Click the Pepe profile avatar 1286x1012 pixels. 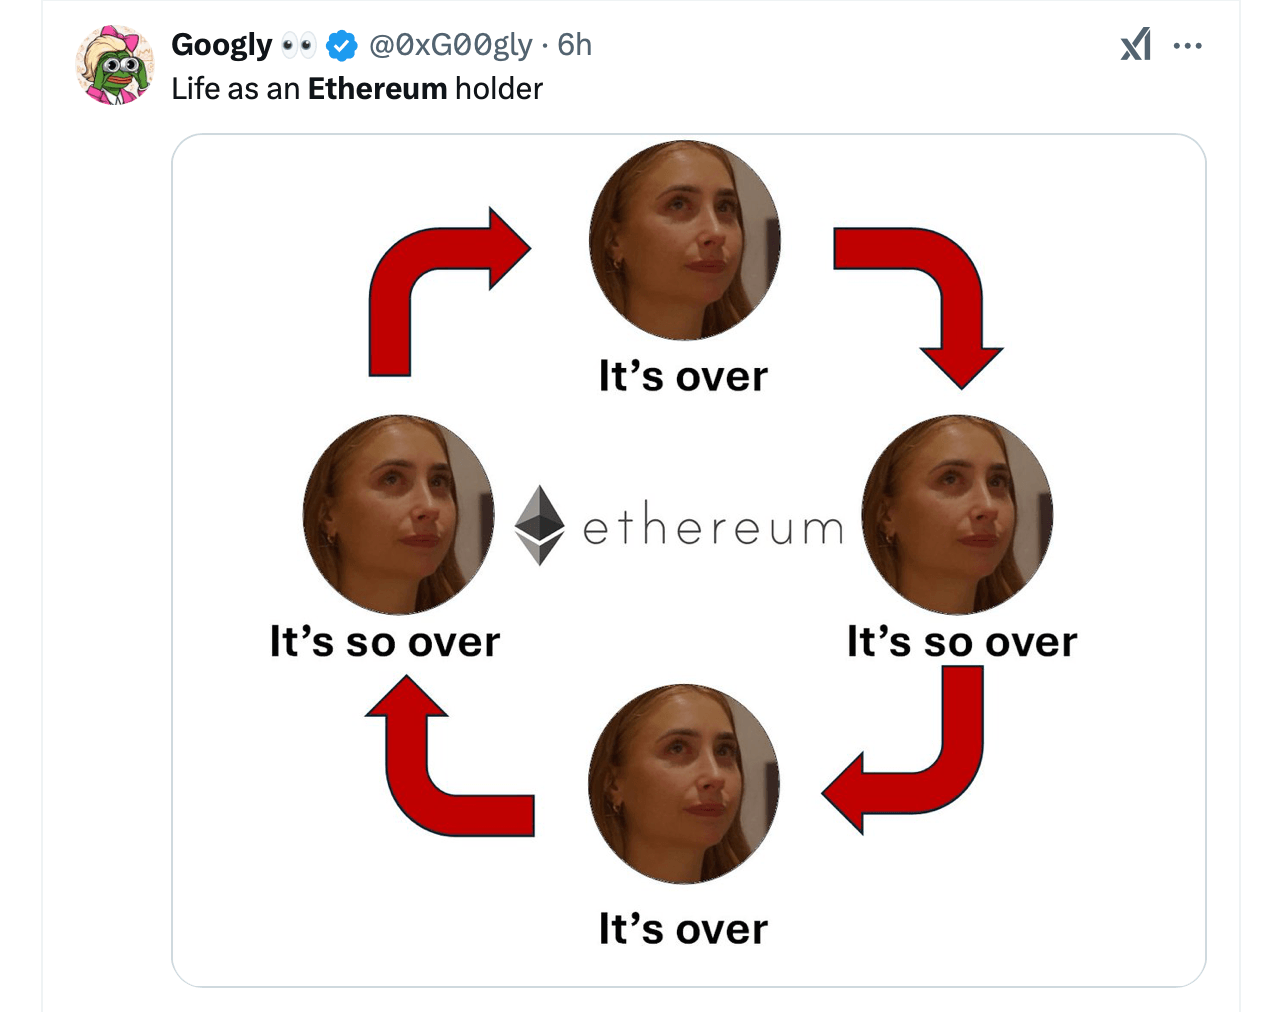pyautogui.click(x=115, y=64)
